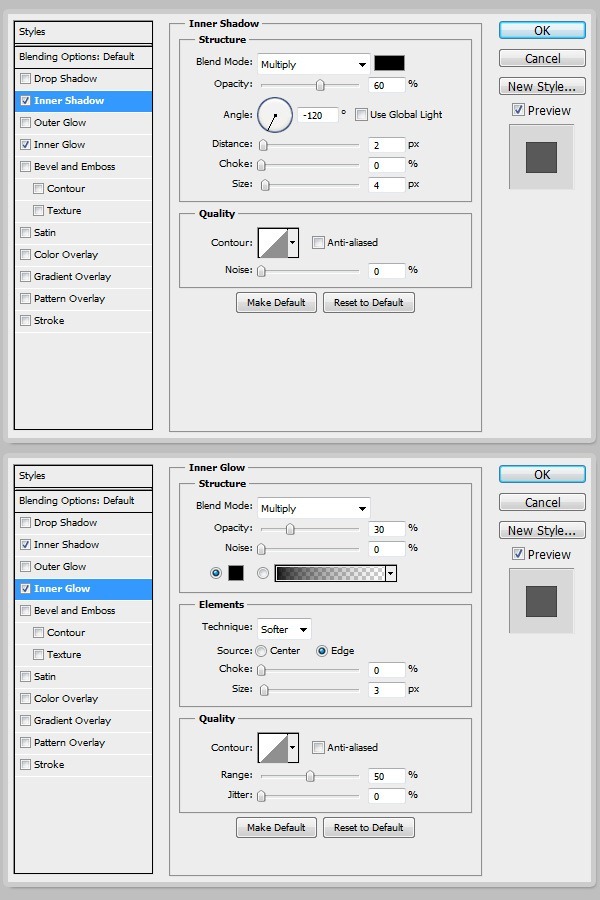Image resolution: width=600 pixels, height=900 pixels.
Task: Click the Angle field showing -120
Action: coord(318,115)
